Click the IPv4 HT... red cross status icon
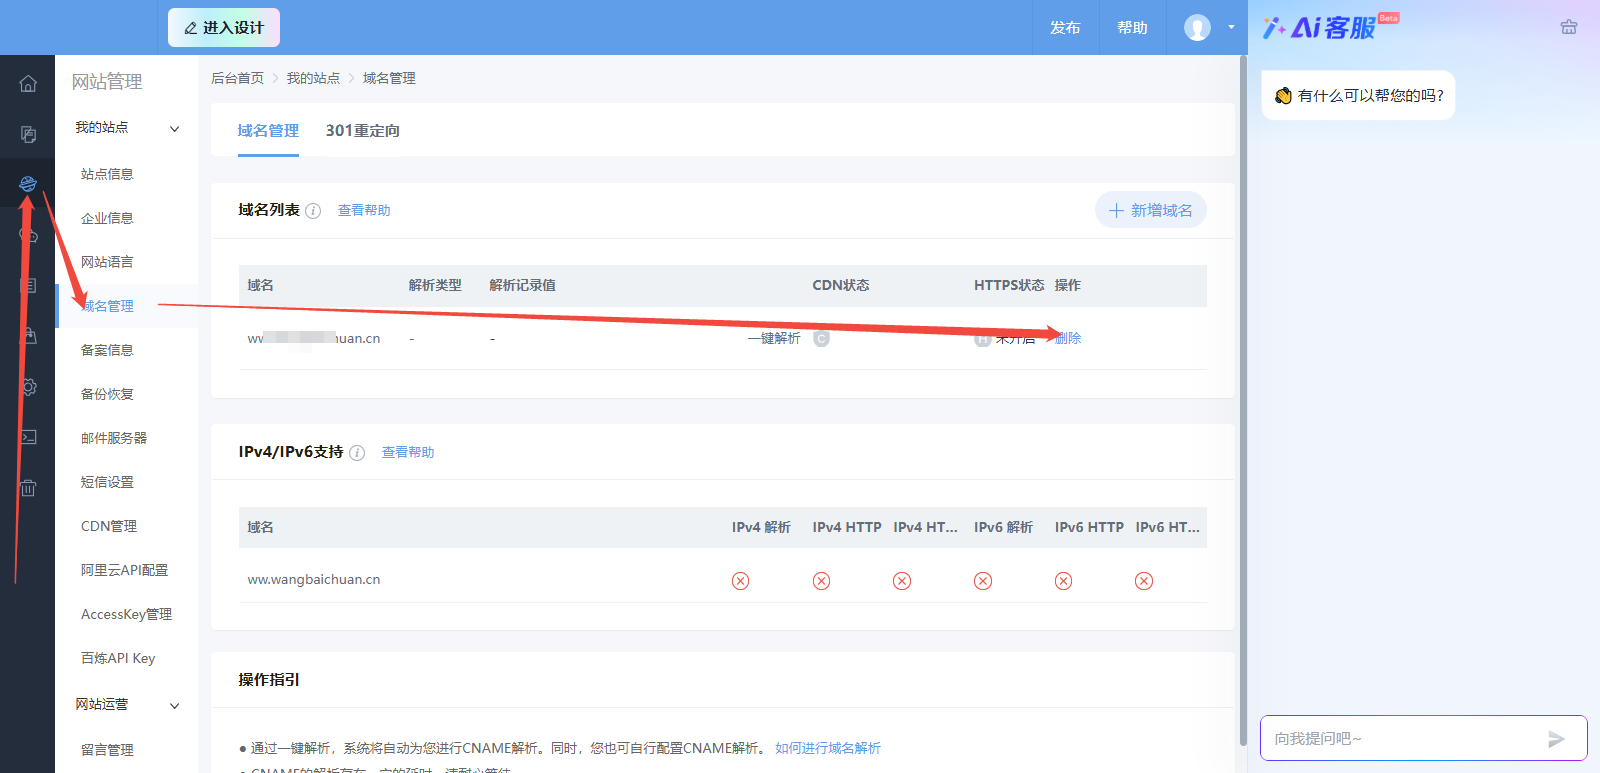 tap(902, 581)
